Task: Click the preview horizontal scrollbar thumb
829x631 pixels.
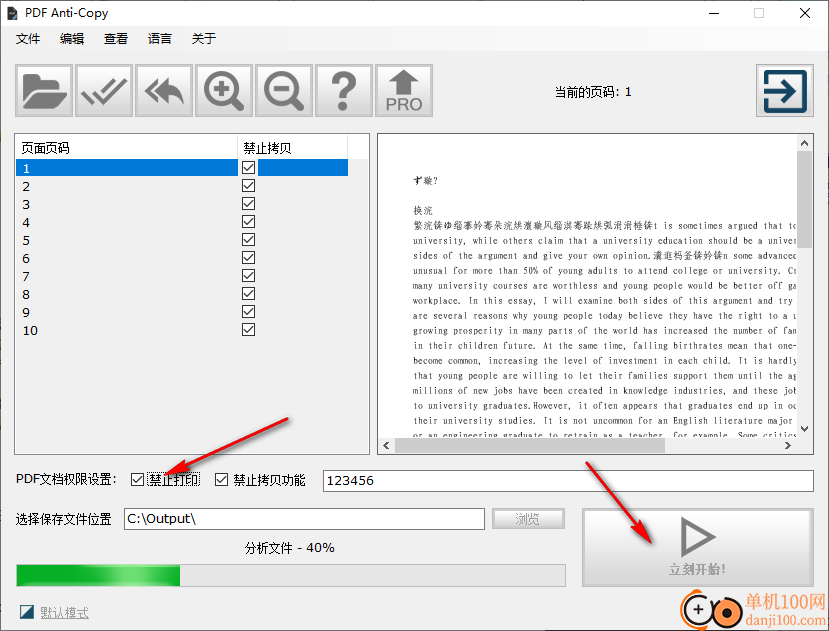Action: click(530, 445)
